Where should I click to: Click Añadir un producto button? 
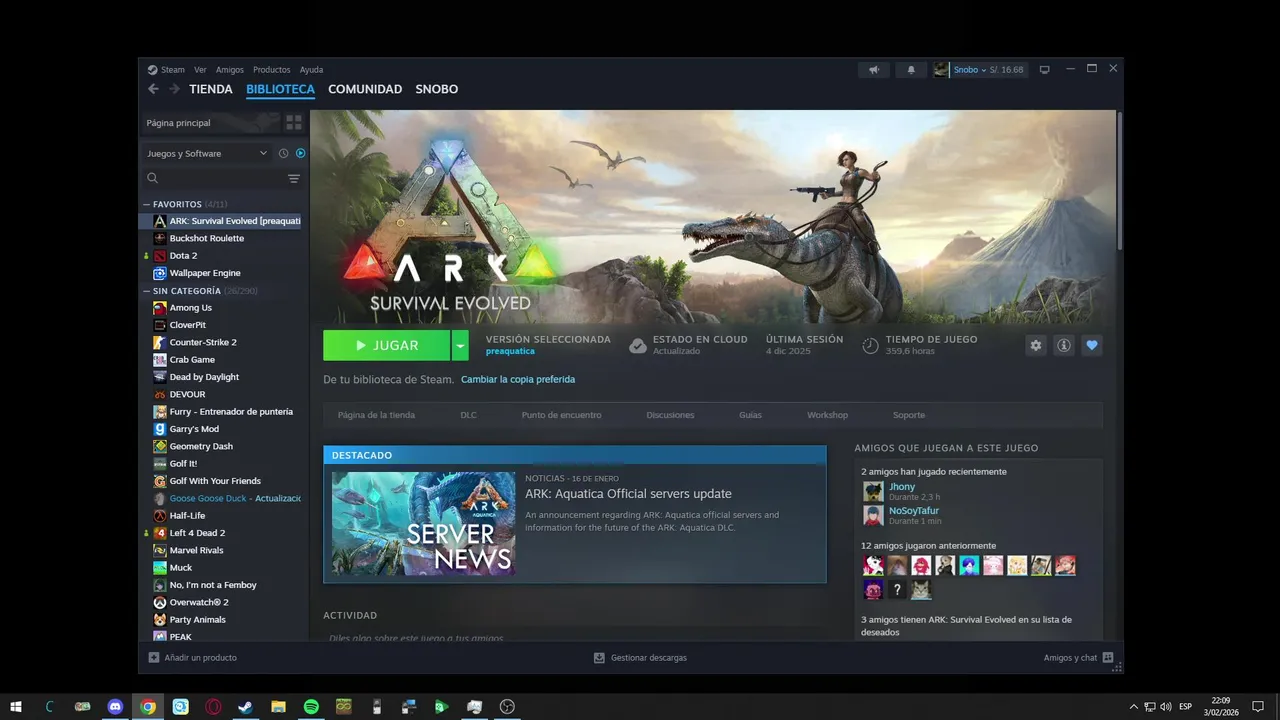tap(193, 658)
